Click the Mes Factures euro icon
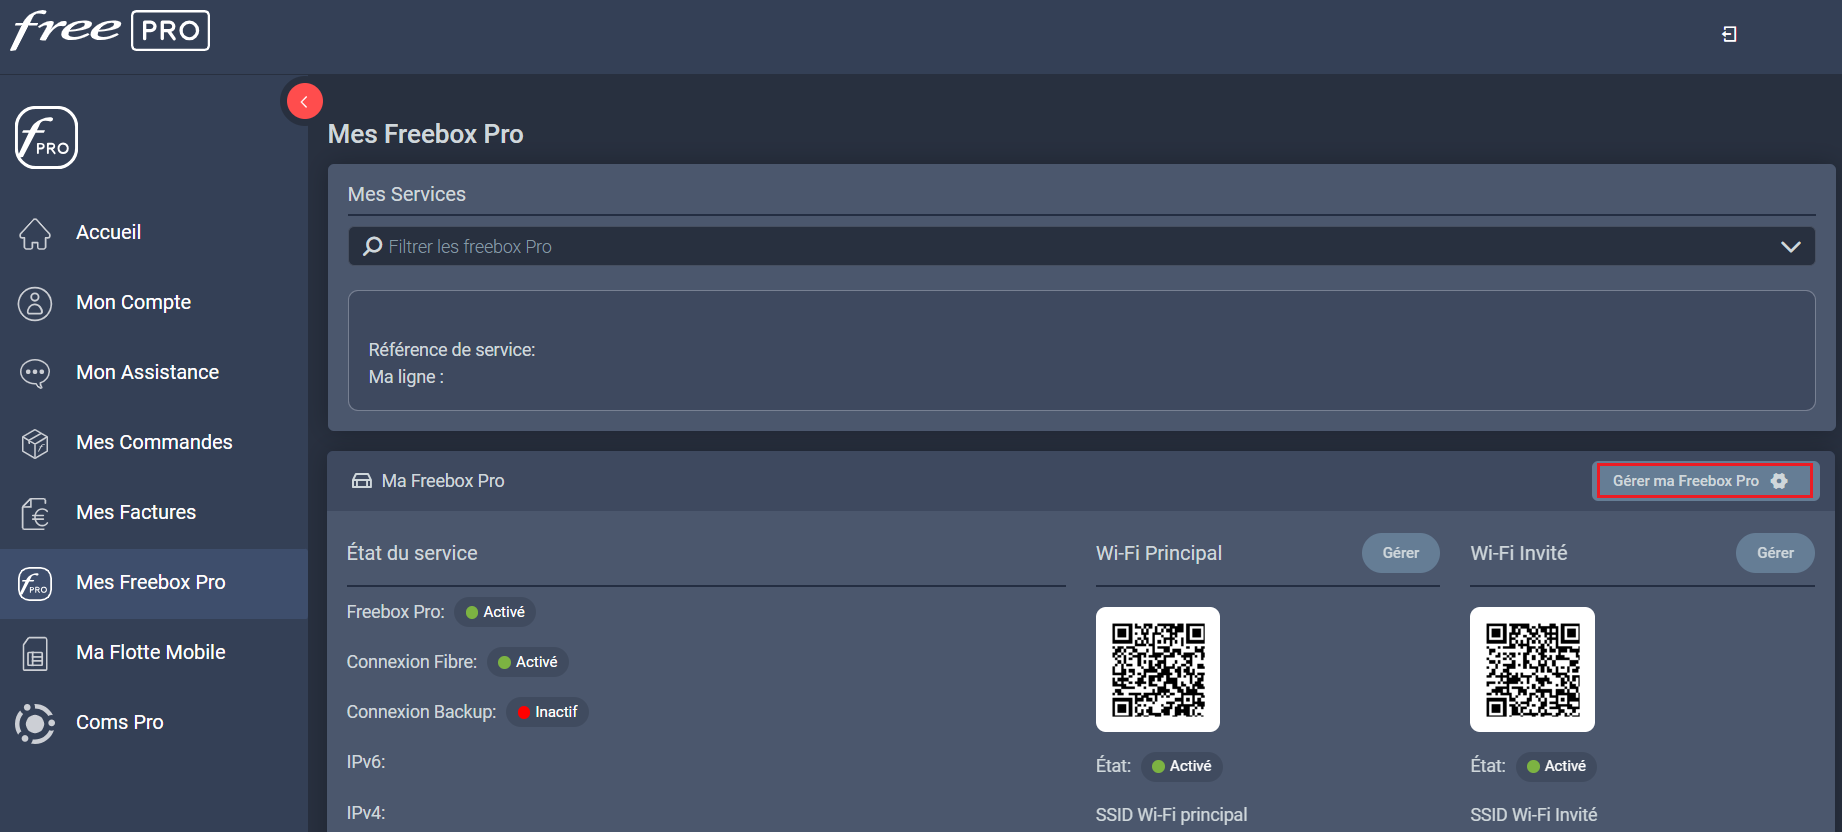 (35, 513)
